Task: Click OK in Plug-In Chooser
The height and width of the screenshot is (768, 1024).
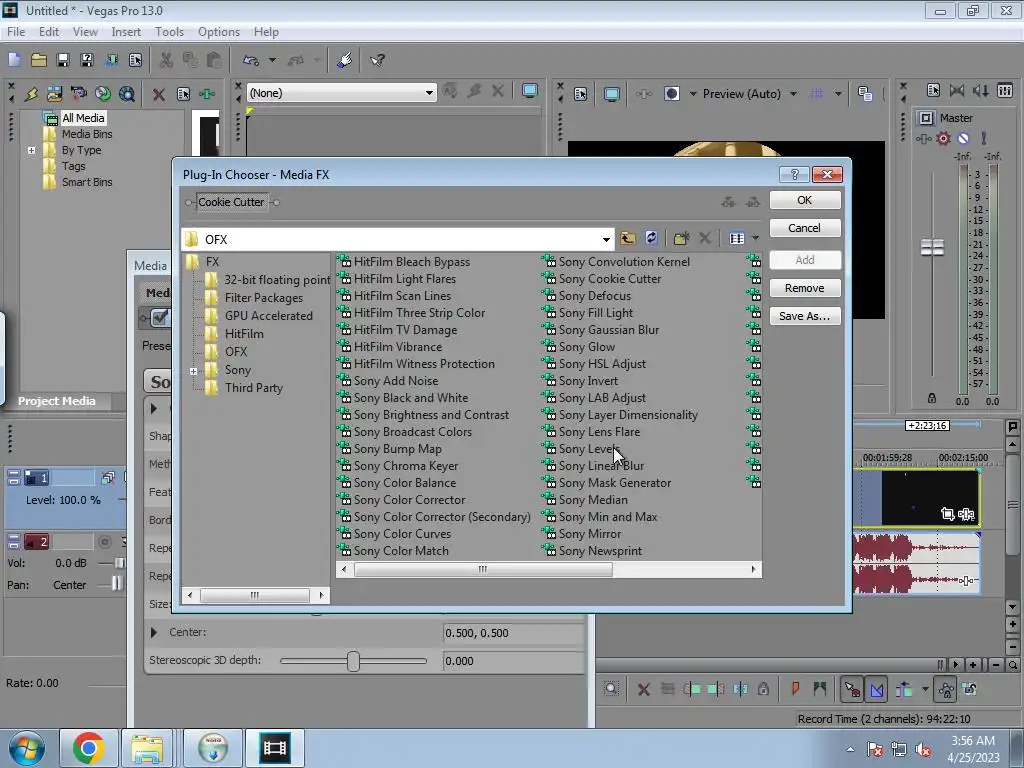Action: [x=805, y=200]
